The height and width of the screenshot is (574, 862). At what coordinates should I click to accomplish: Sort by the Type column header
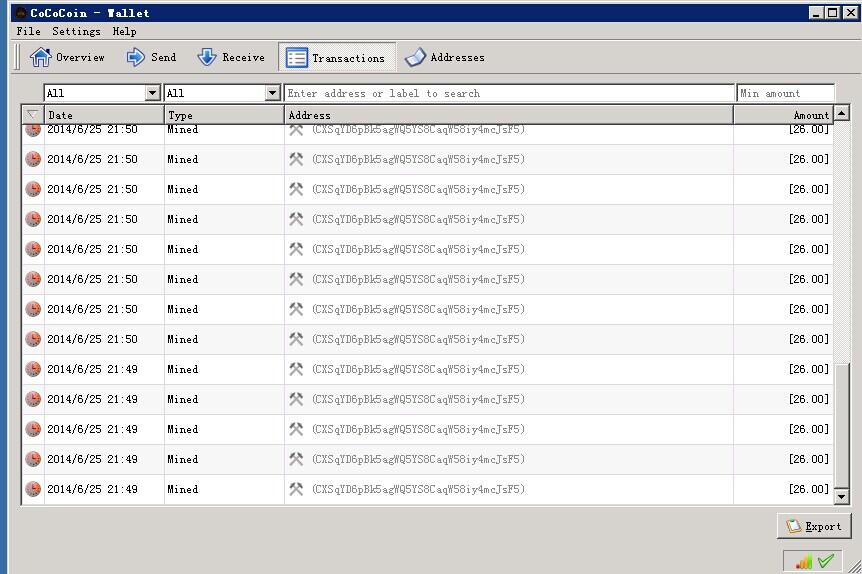tap(224, 115)
